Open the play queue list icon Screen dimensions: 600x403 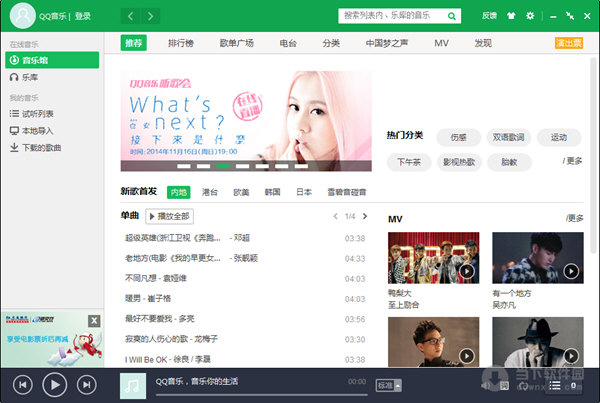[555, 385]
